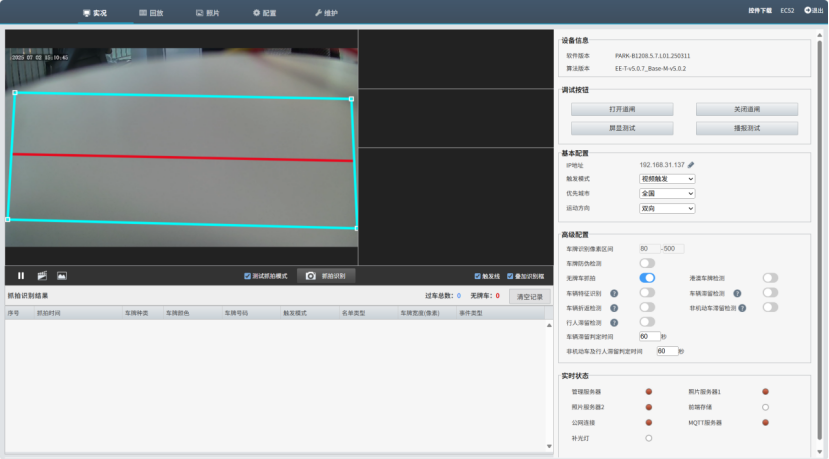Click 补光灯 status indicator
The height and width of the screenshot is (459, 829).
tap(649, 438)
